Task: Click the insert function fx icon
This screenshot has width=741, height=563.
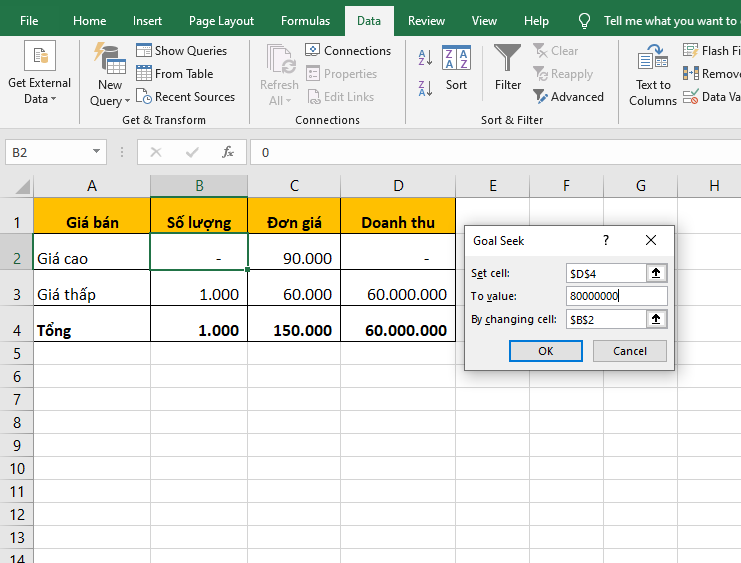Action: click(228, 152)
